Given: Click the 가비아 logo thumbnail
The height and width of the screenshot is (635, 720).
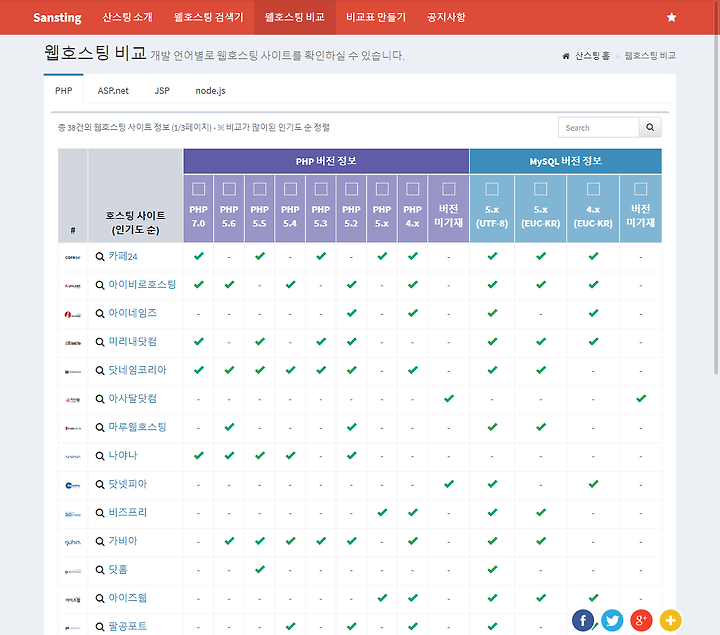Looking at the screenshot, I should pos(73,542).
